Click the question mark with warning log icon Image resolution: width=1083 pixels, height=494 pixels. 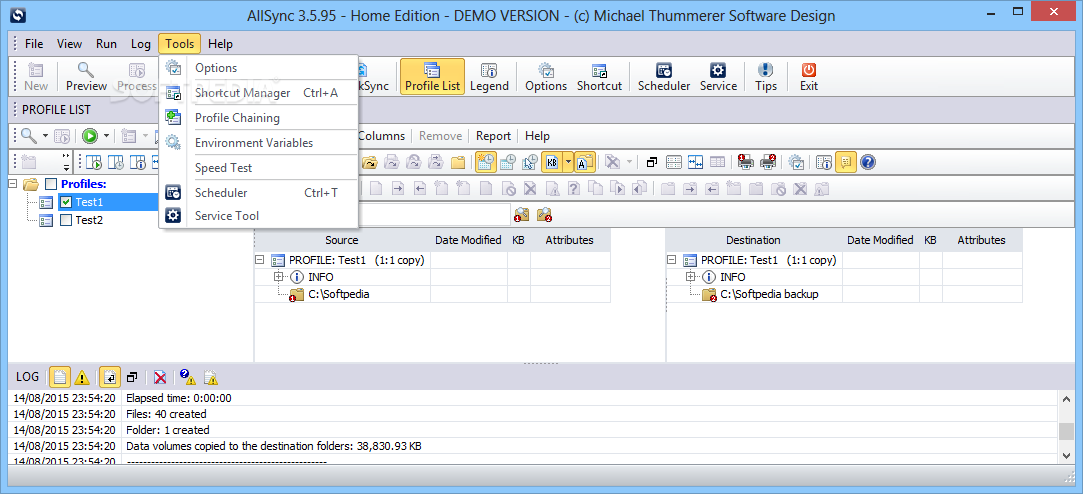[x=187, y=377]
